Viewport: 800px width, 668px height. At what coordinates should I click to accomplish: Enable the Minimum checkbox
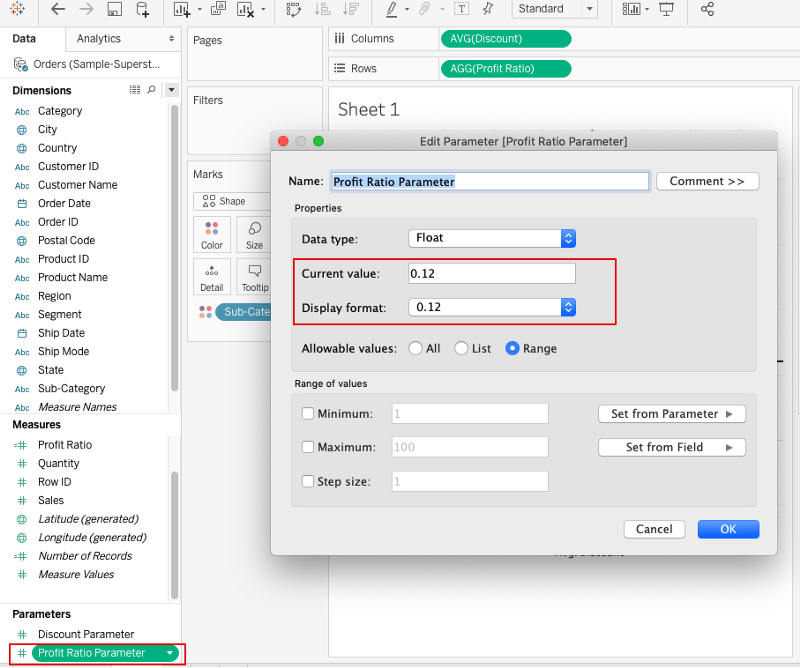pos(308,414)
